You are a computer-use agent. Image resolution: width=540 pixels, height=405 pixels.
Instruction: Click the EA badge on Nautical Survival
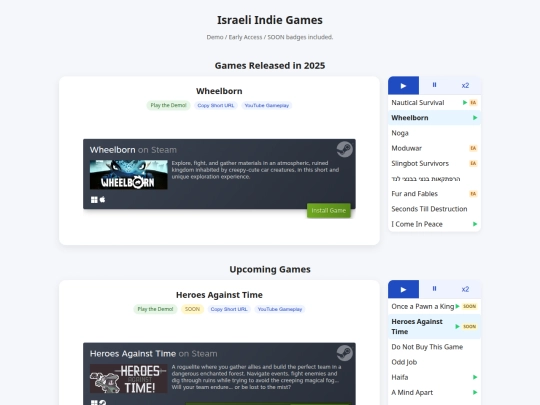[473, 103]
